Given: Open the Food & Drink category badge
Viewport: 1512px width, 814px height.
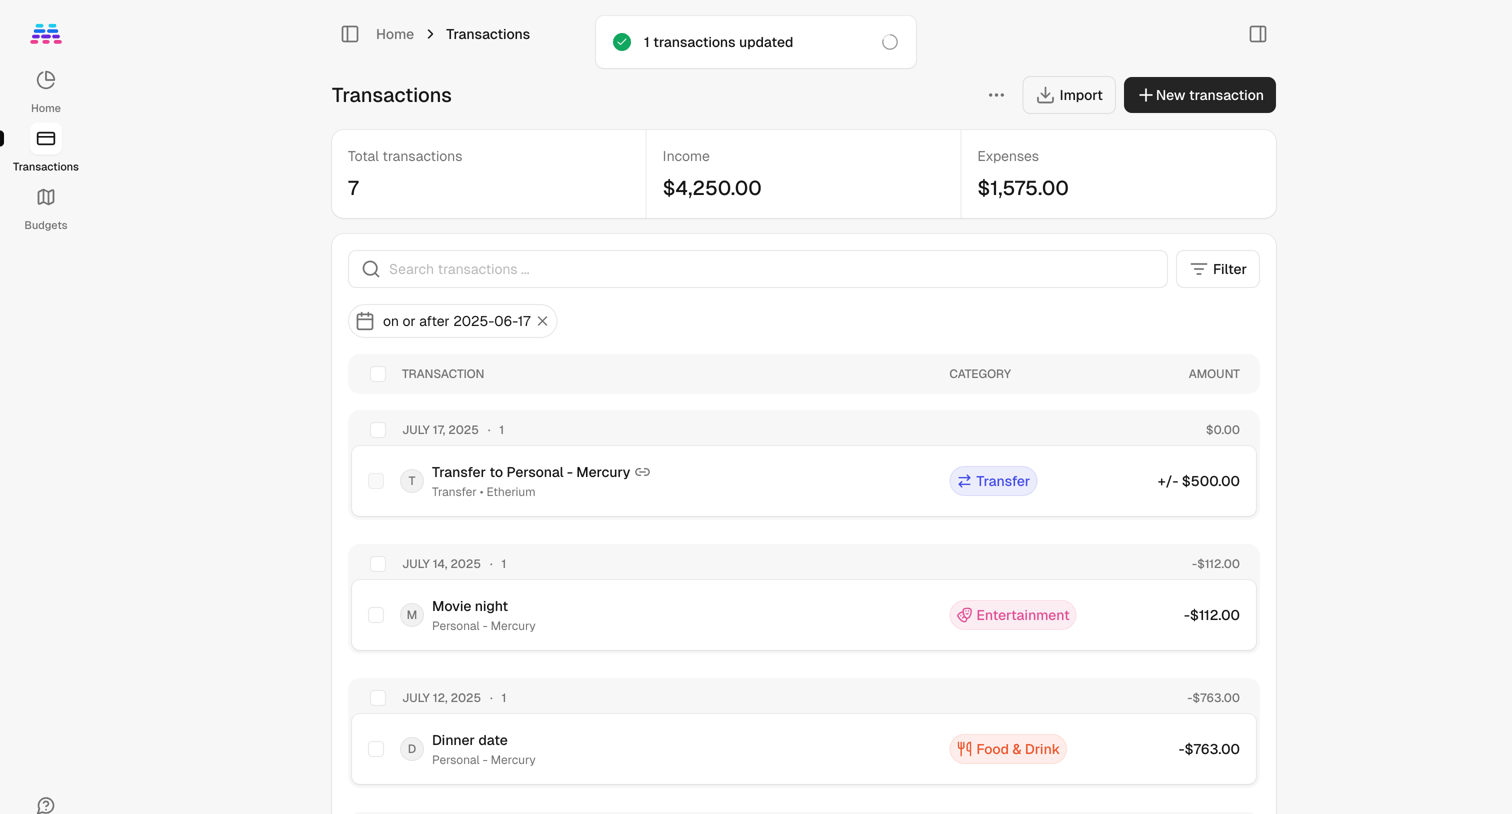Looking at the screenshot, I should [x=1007, y=749].
